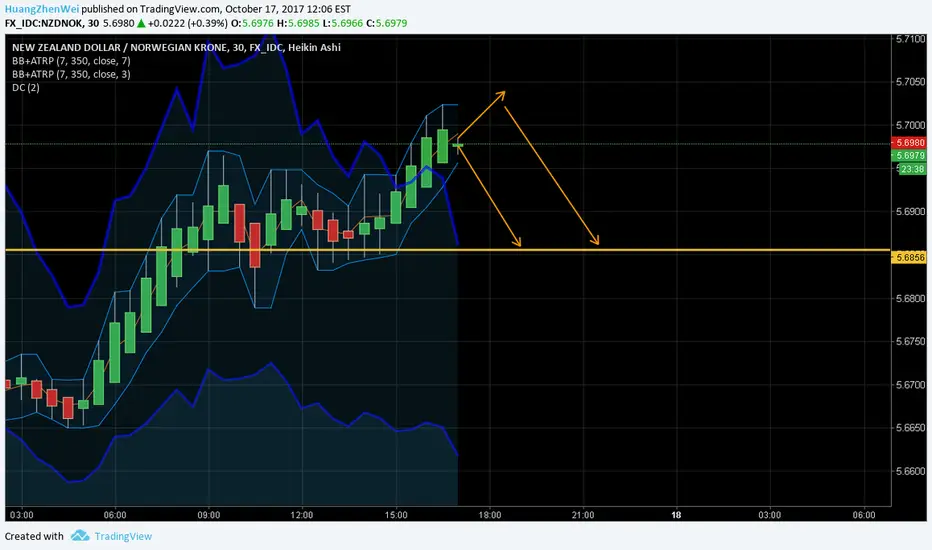The image size is (932, 550).
Task: Click the BB+ATRP (7, 350, close, 3) indicator label
Action: pyautogui.click(x=71, y=74)
